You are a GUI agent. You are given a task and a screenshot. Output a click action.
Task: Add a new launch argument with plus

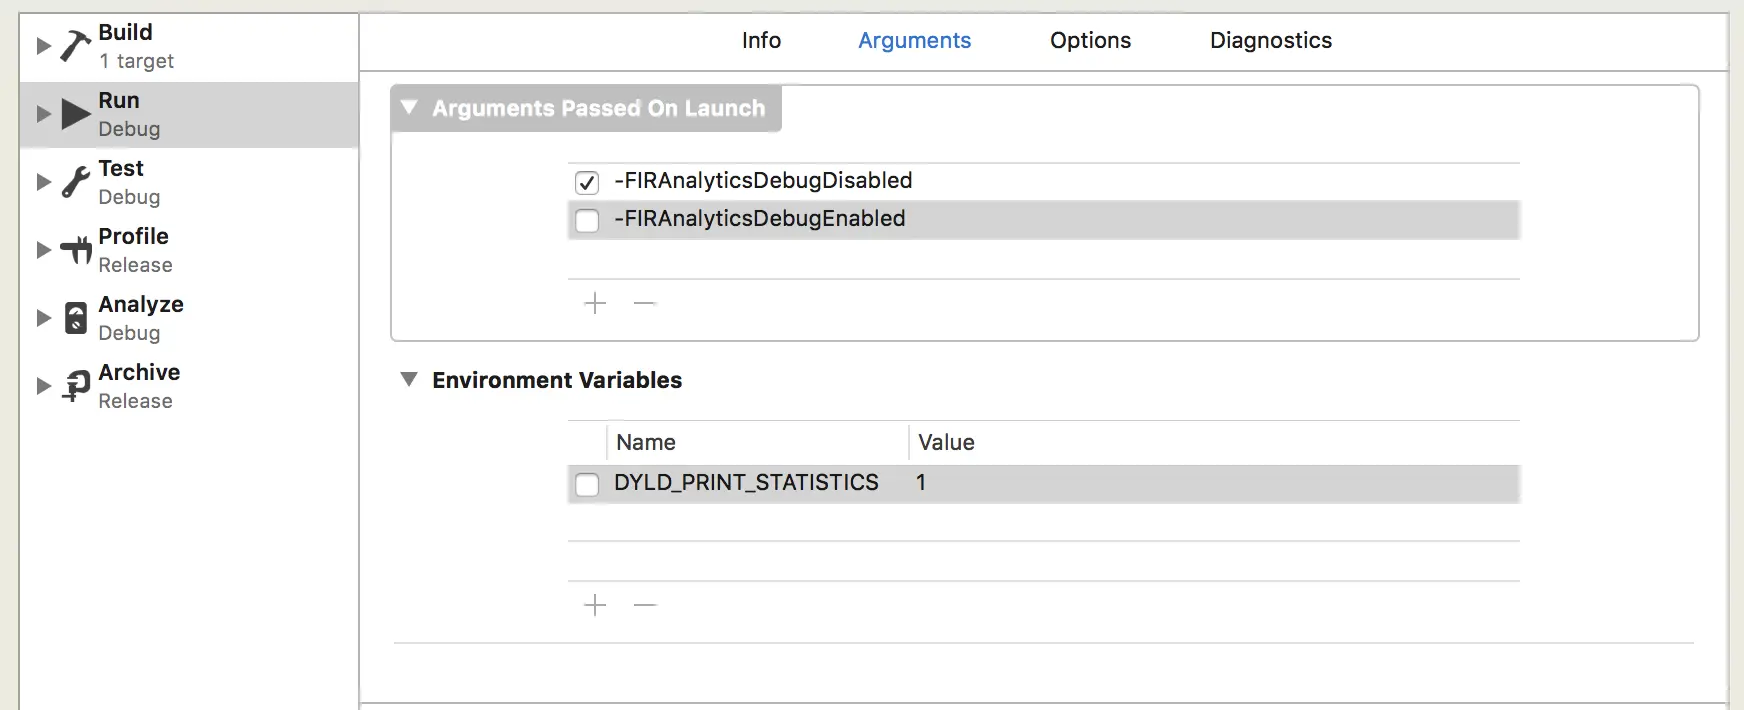tap(595, 303)
